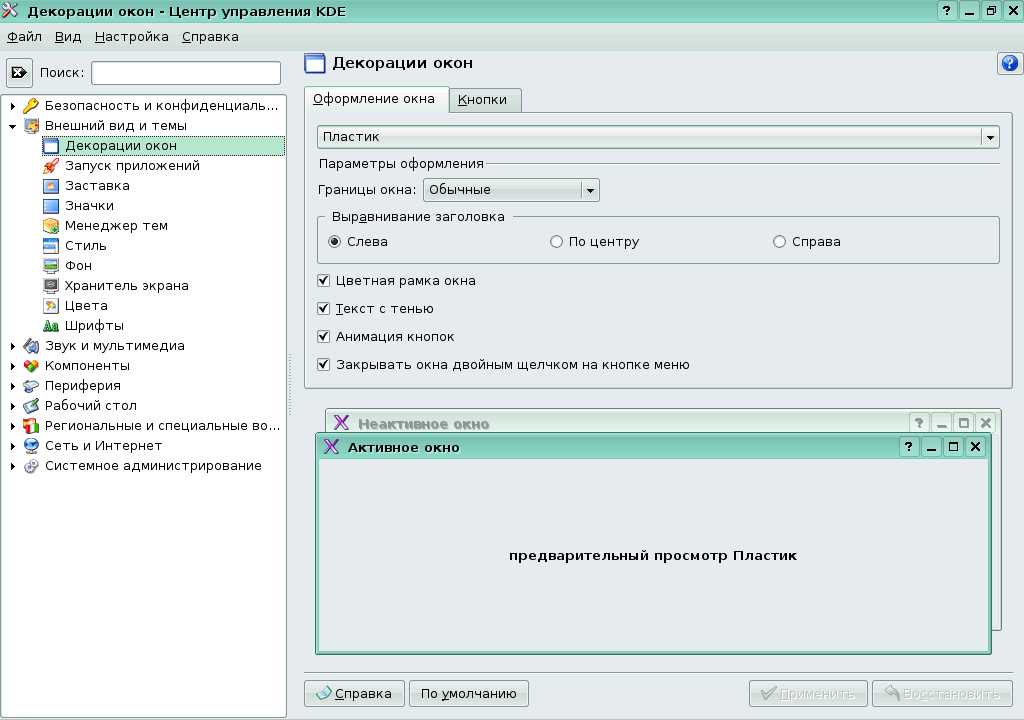Open the Пластик decoration dropdown
Screen dimensions: 1024x720
click(988, 137)
